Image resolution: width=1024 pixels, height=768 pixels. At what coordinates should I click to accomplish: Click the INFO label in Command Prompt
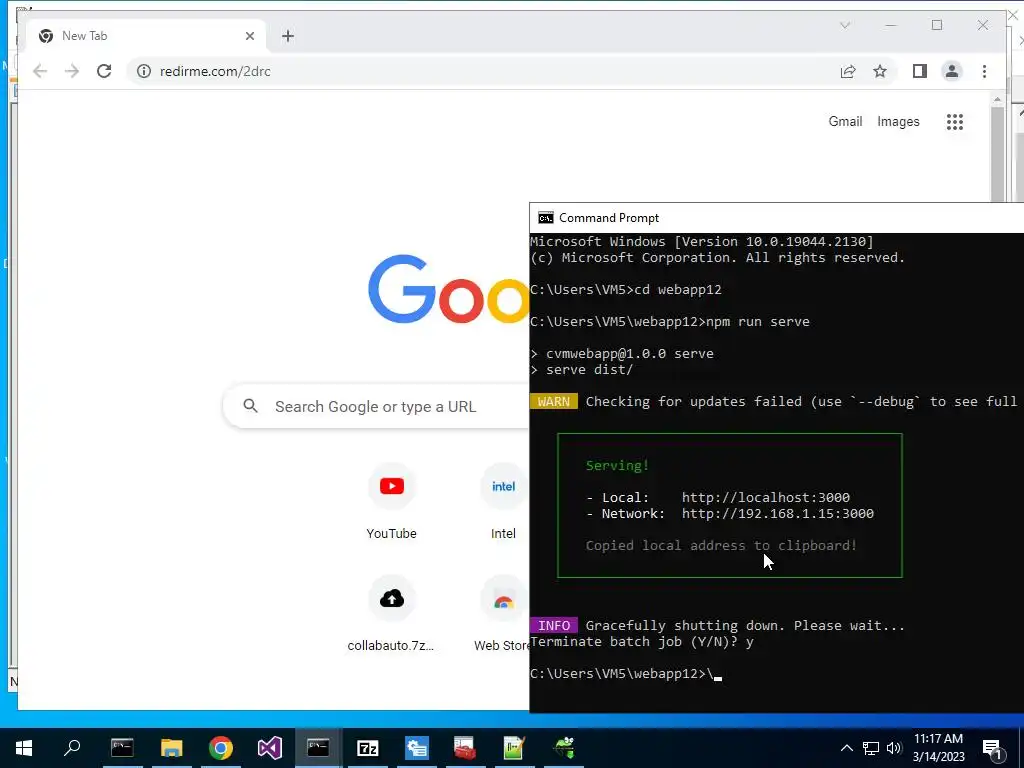(553, 626)
